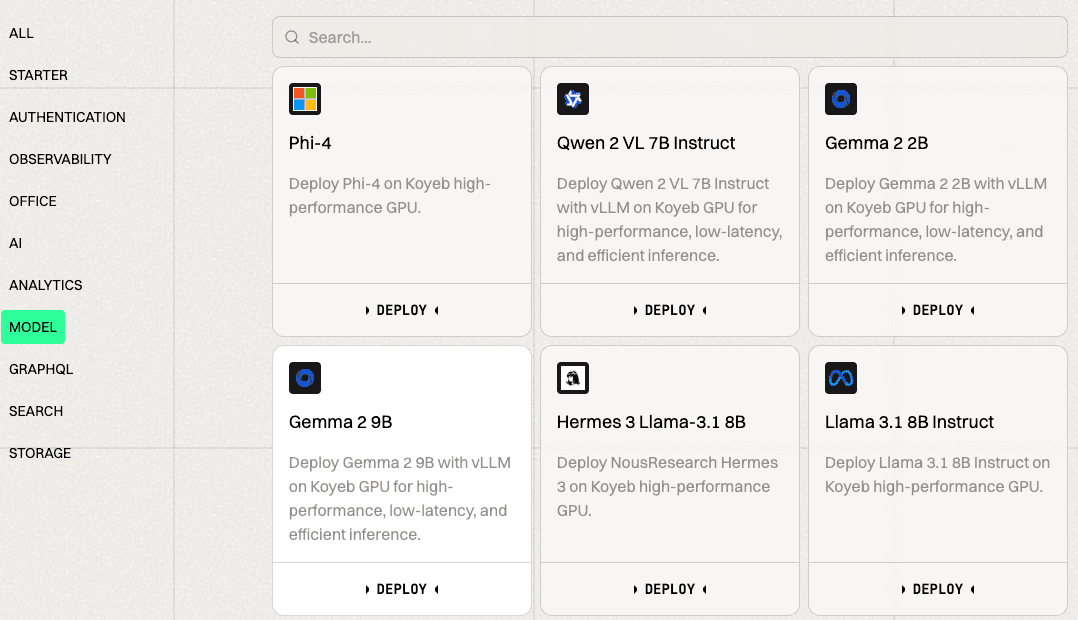Open the Hermes 3 Llama-3.1 8B card
This screenshot has height=620, width=1078.
650,422
